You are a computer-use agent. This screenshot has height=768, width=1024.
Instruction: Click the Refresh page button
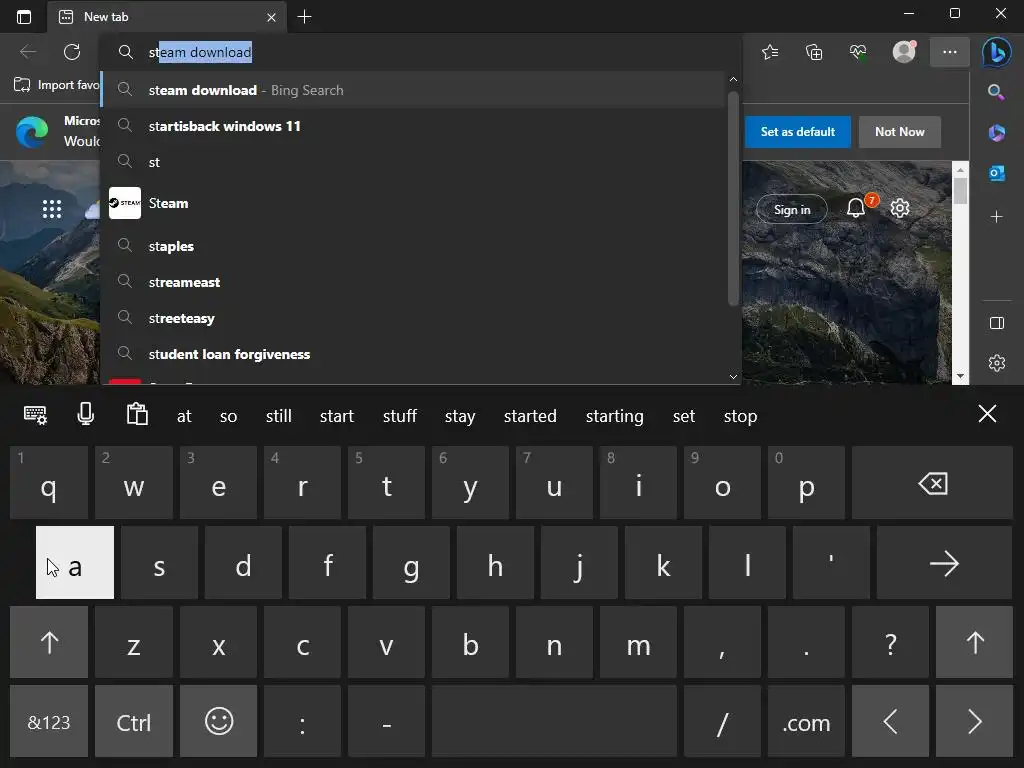click(x=72, y=52)
